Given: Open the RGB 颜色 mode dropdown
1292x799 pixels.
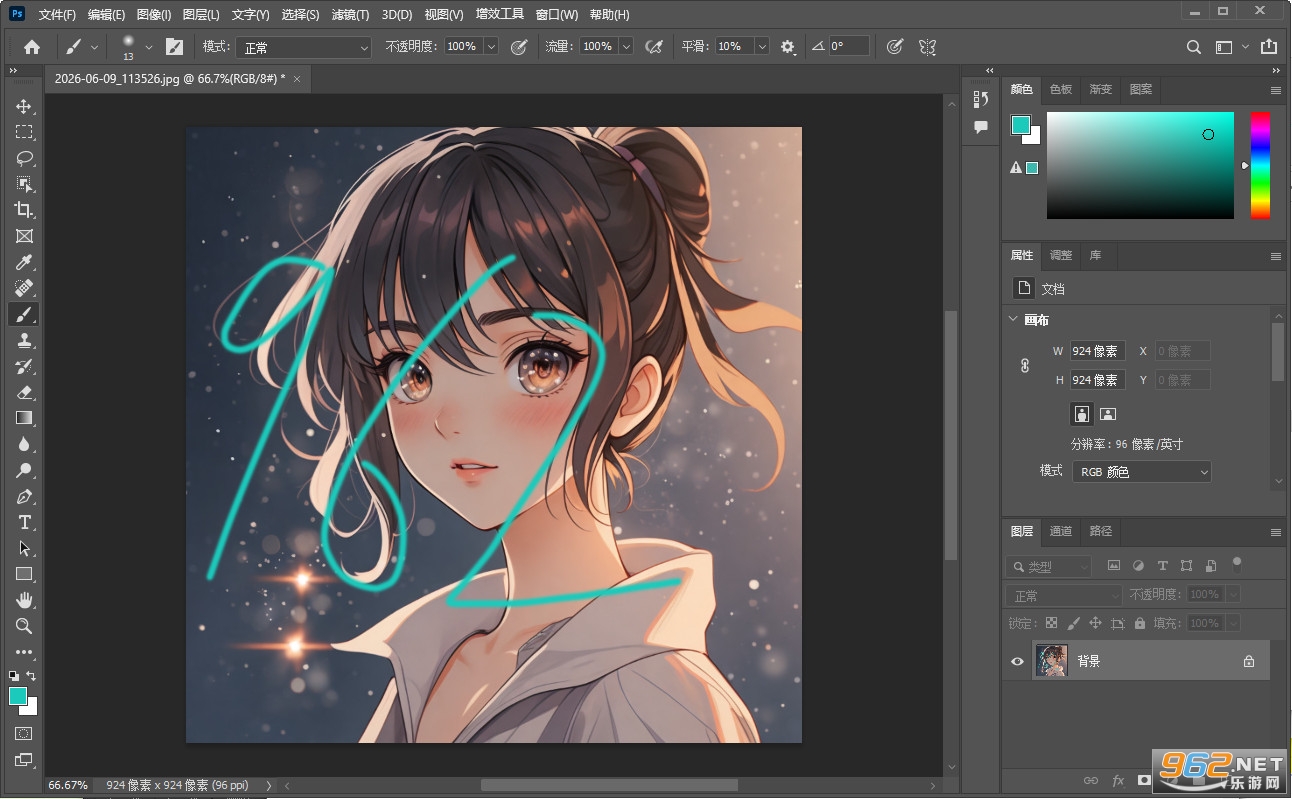Looking at the screenshot, I should (1141, 471).
